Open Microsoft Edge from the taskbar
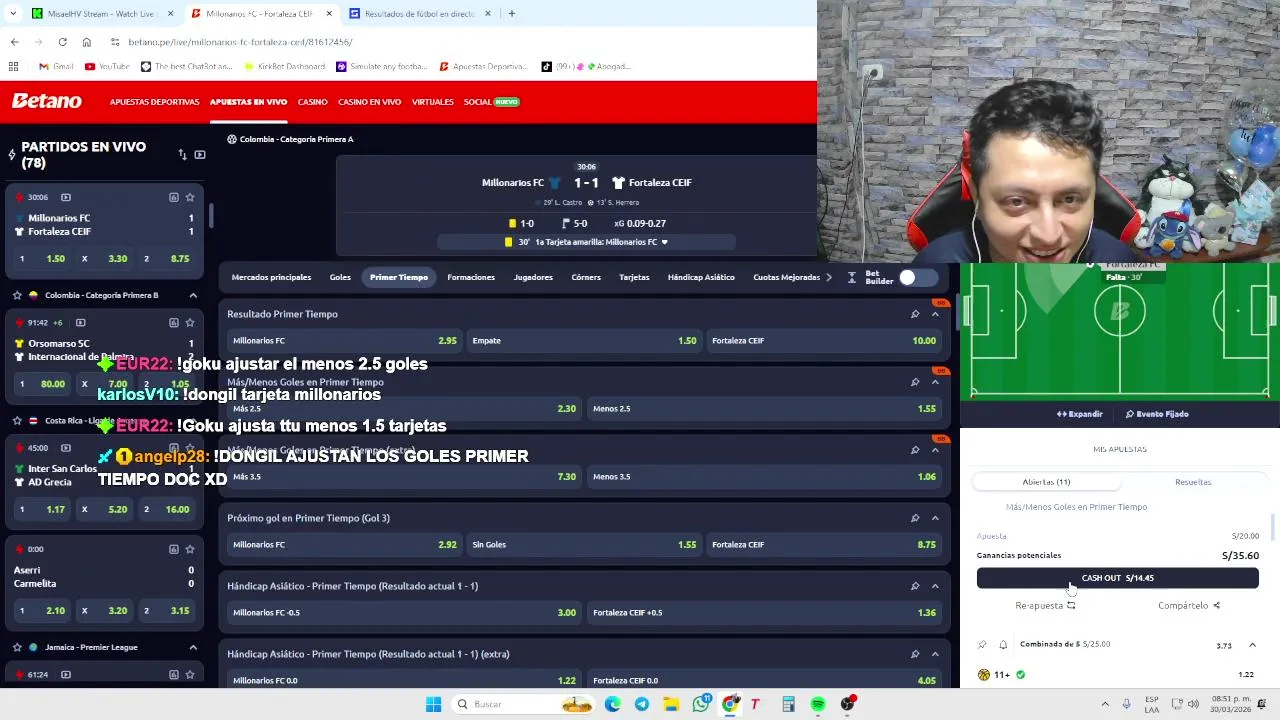Viewport: 1280px width, 720px height. coord(612,704)
